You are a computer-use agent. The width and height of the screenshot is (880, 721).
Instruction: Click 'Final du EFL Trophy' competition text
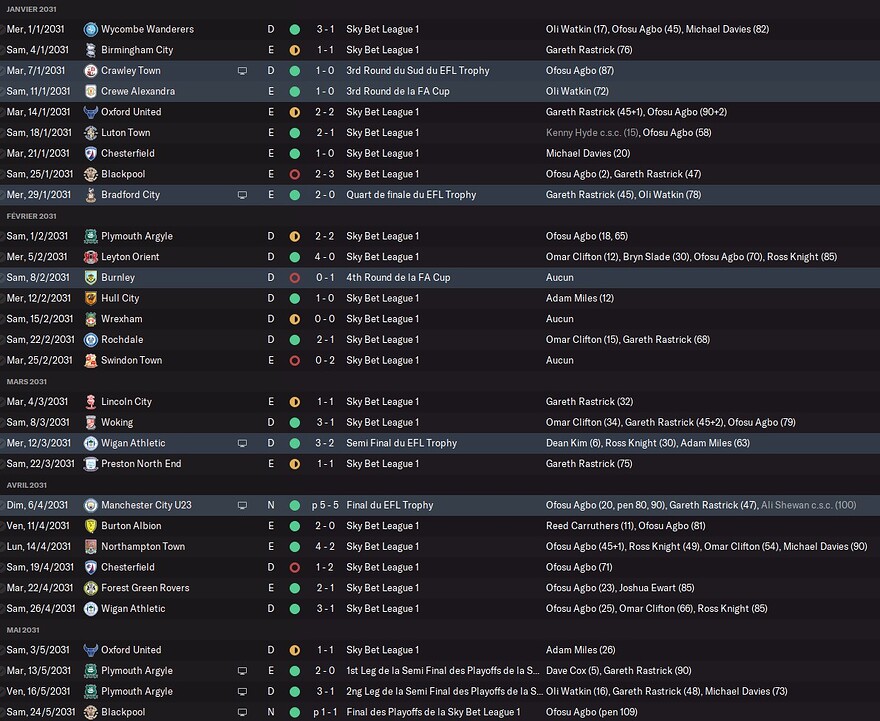[x=389, y=505]
